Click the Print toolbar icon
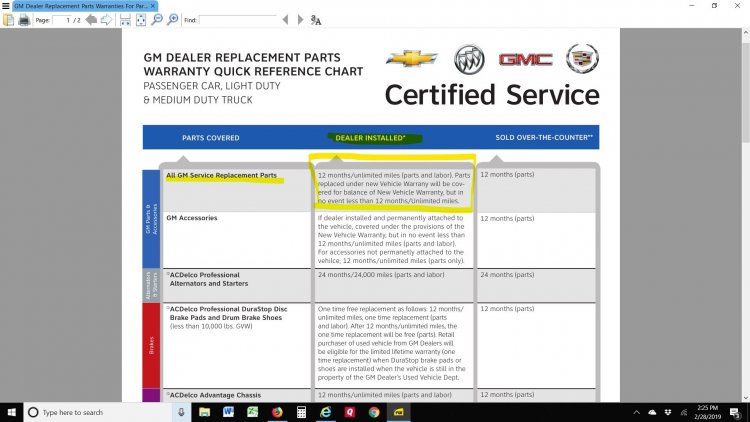The image size is (750, 422). coord(24,20)
